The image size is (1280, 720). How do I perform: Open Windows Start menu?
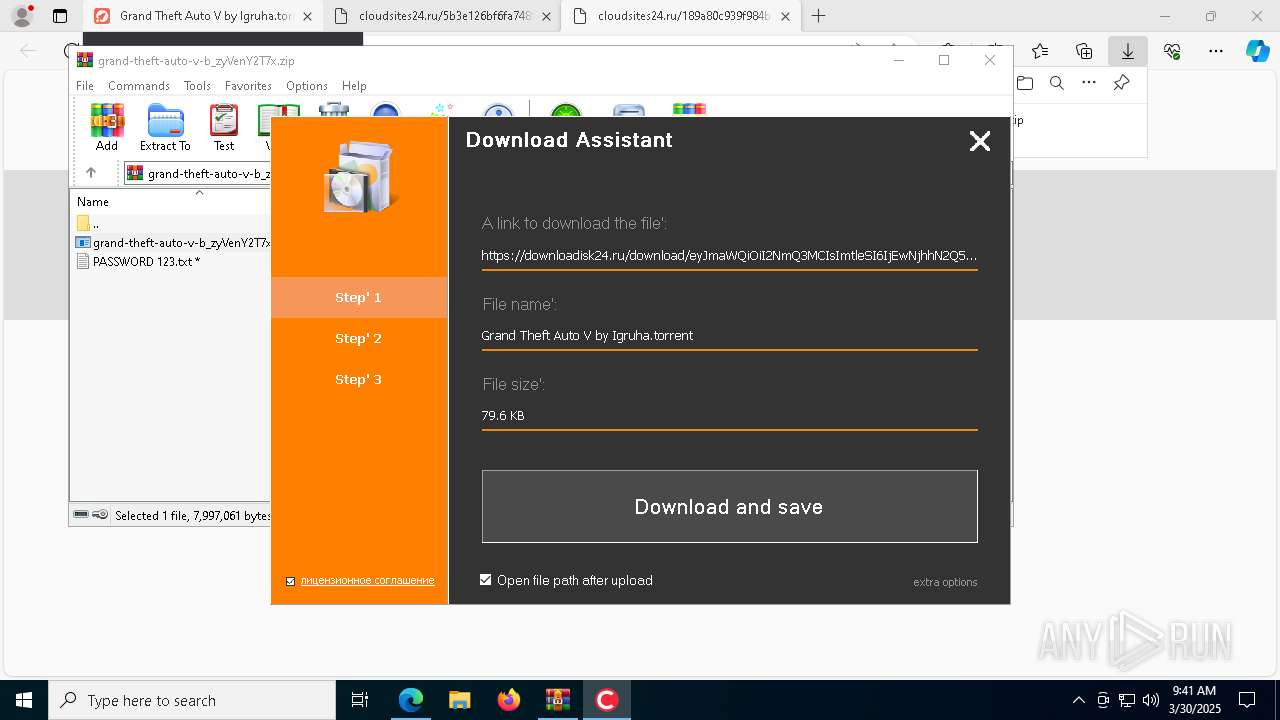pos(24,700)
